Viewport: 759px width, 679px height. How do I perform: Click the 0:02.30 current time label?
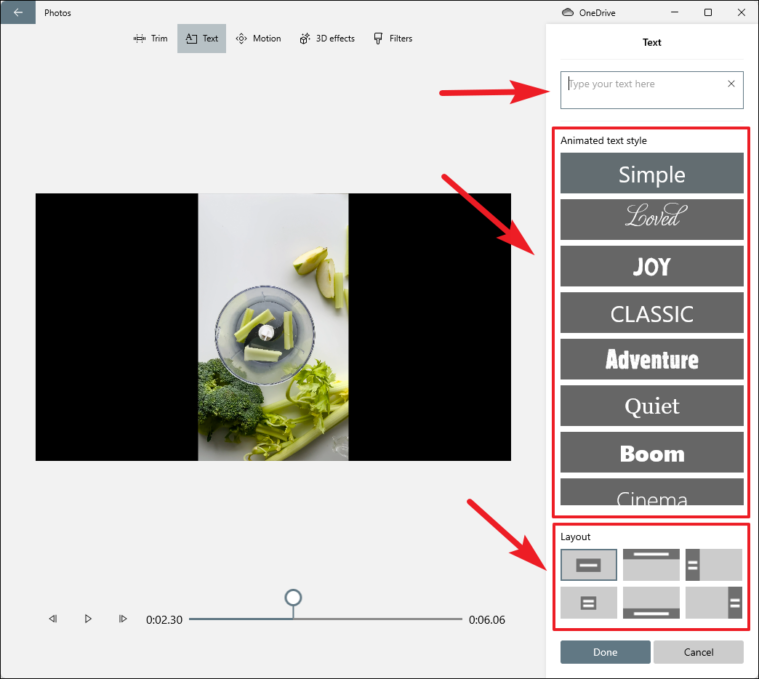click(164, 620)
